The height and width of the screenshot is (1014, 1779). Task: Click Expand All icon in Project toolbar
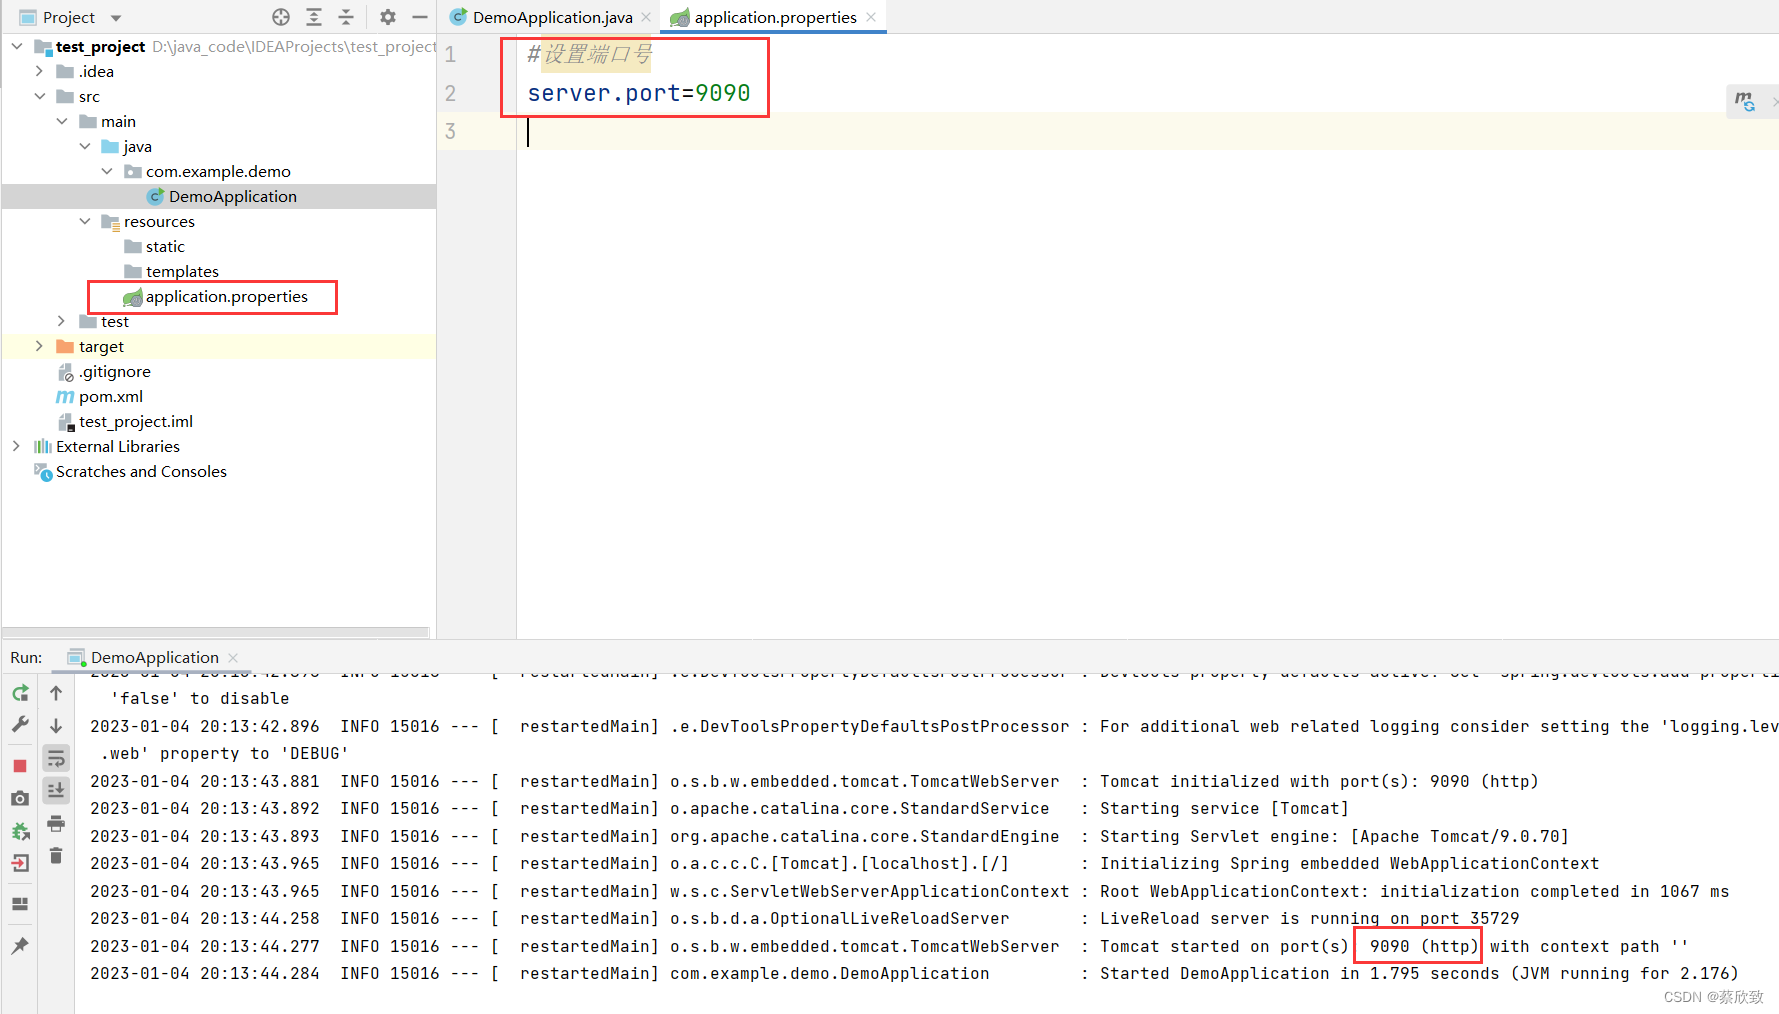pyautogui.click(x=314, y=17)
